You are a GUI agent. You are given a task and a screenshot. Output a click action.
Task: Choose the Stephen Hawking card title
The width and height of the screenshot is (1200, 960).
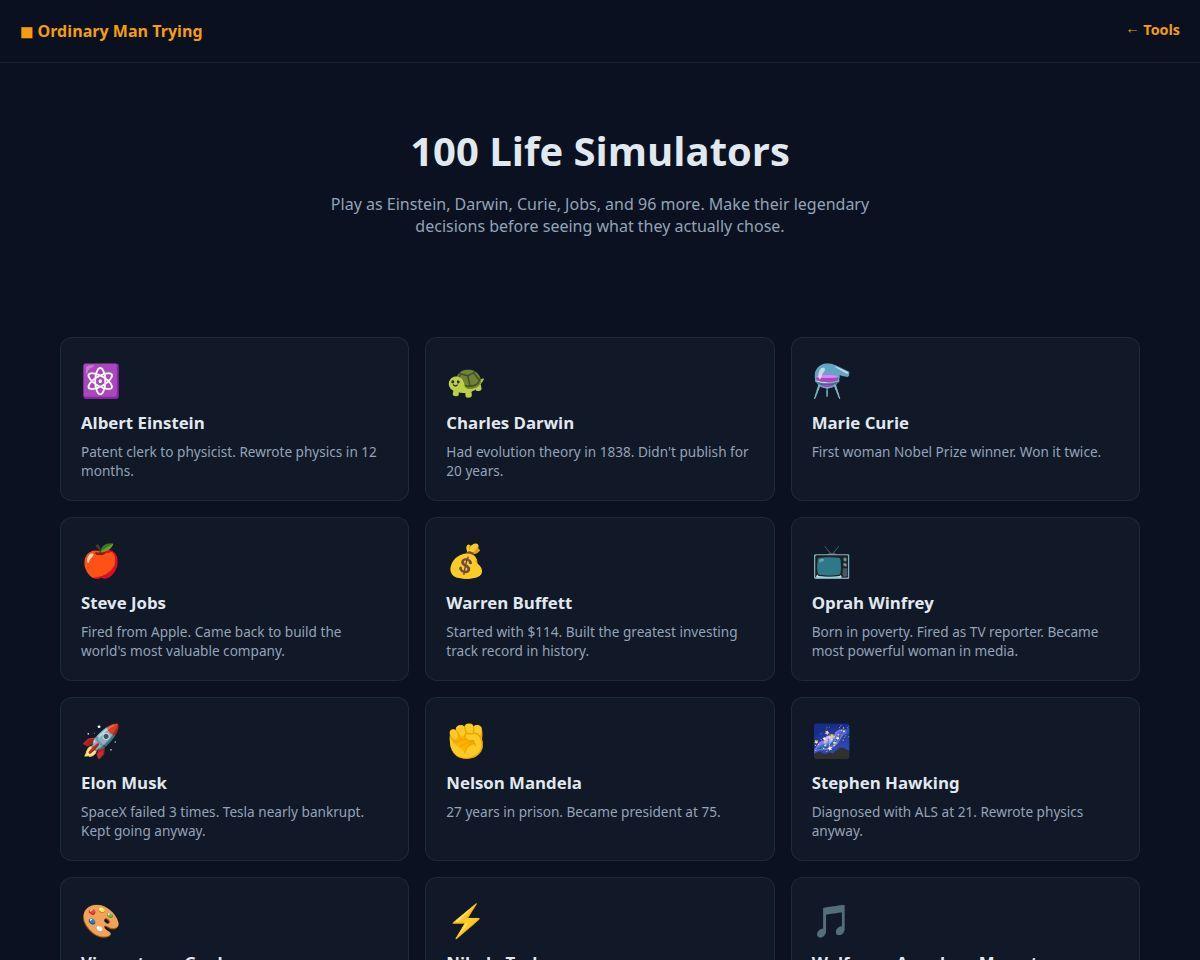(885, 783)
